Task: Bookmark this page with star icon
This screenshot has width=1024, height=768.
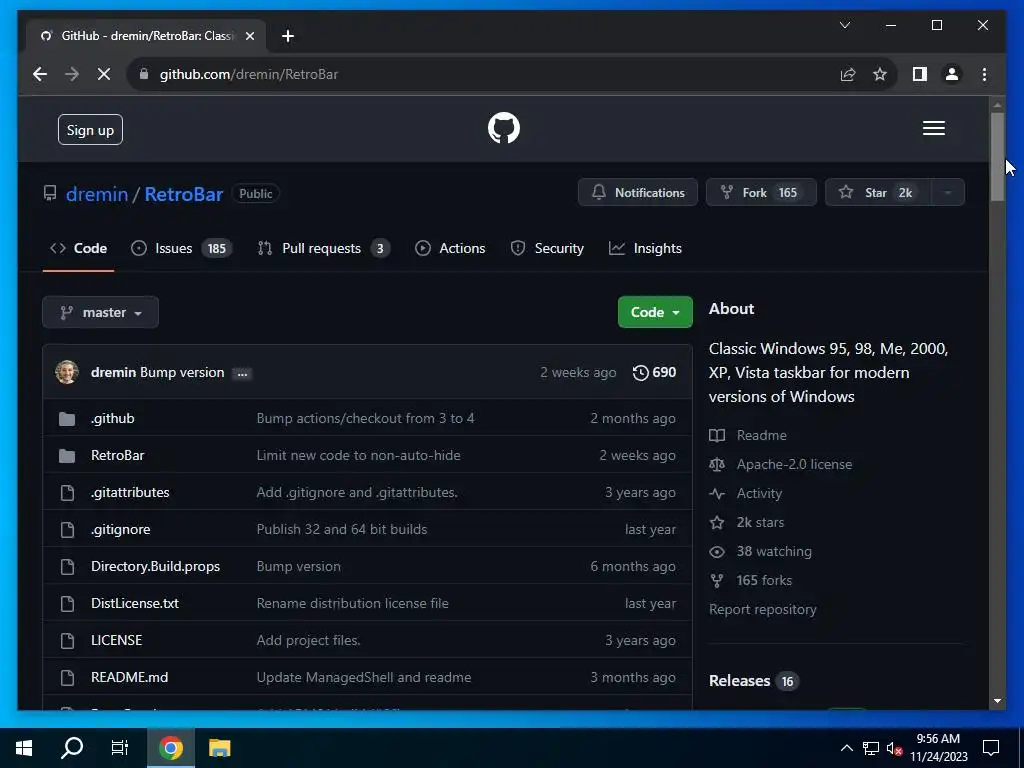Action: point(880,74)
